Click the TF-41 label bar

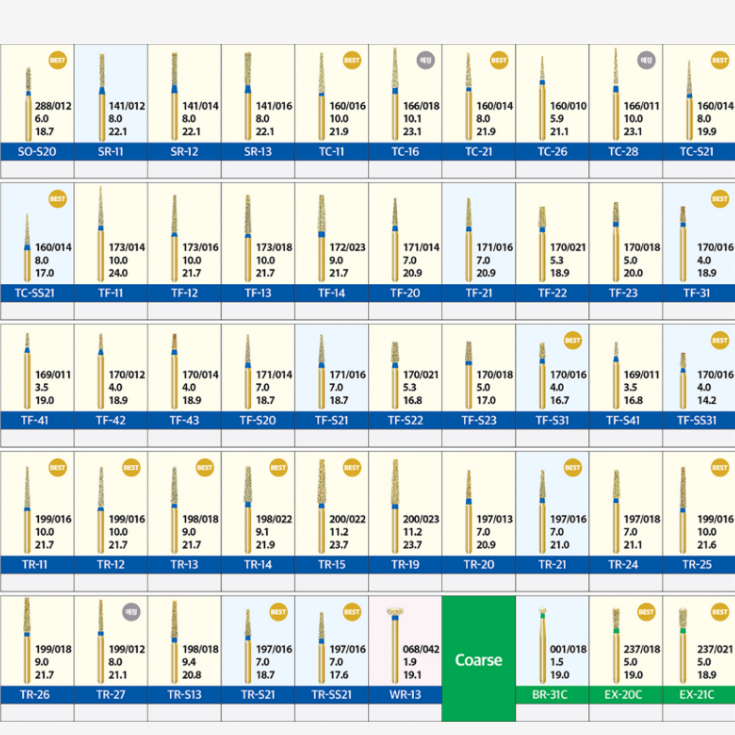(37, 420)
